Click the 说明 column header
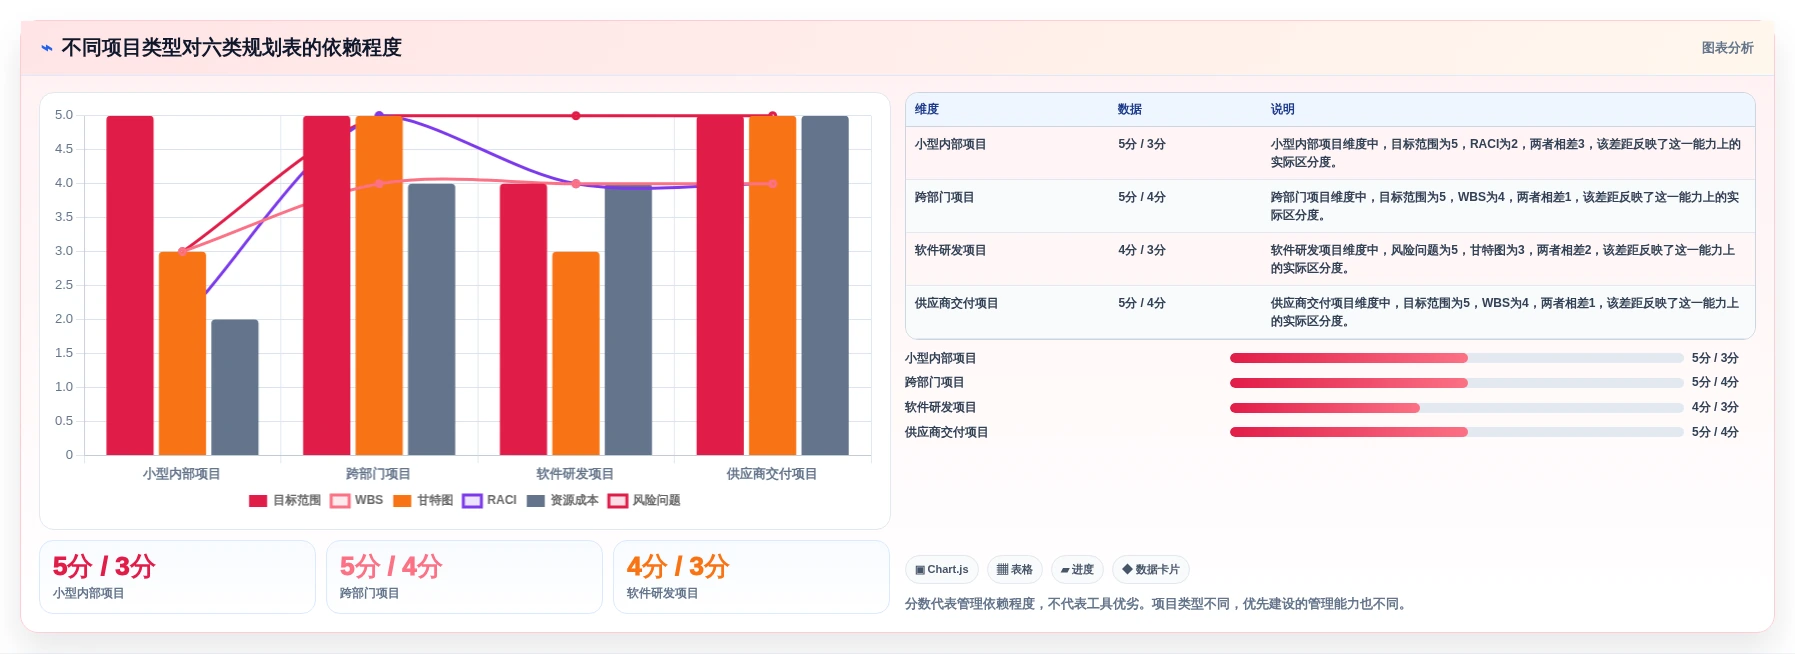 coord(1282,109)
